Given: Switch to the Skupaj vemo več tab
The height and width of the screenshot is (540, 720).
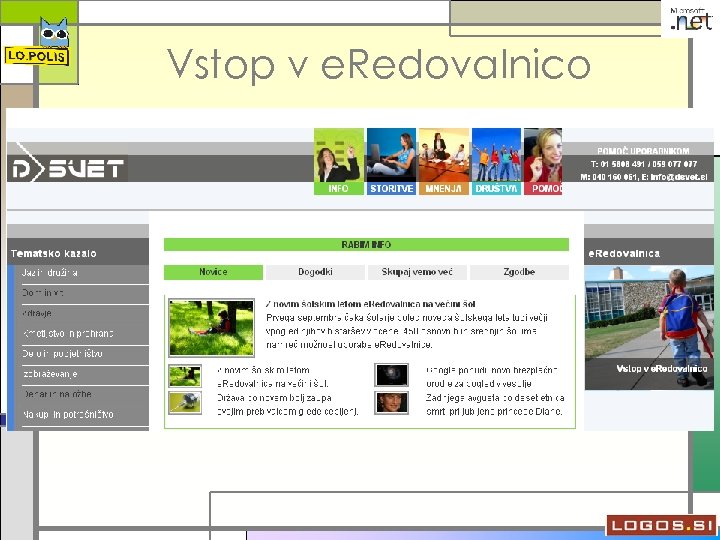Looking at the screenshot, I should tap(417, 272).
